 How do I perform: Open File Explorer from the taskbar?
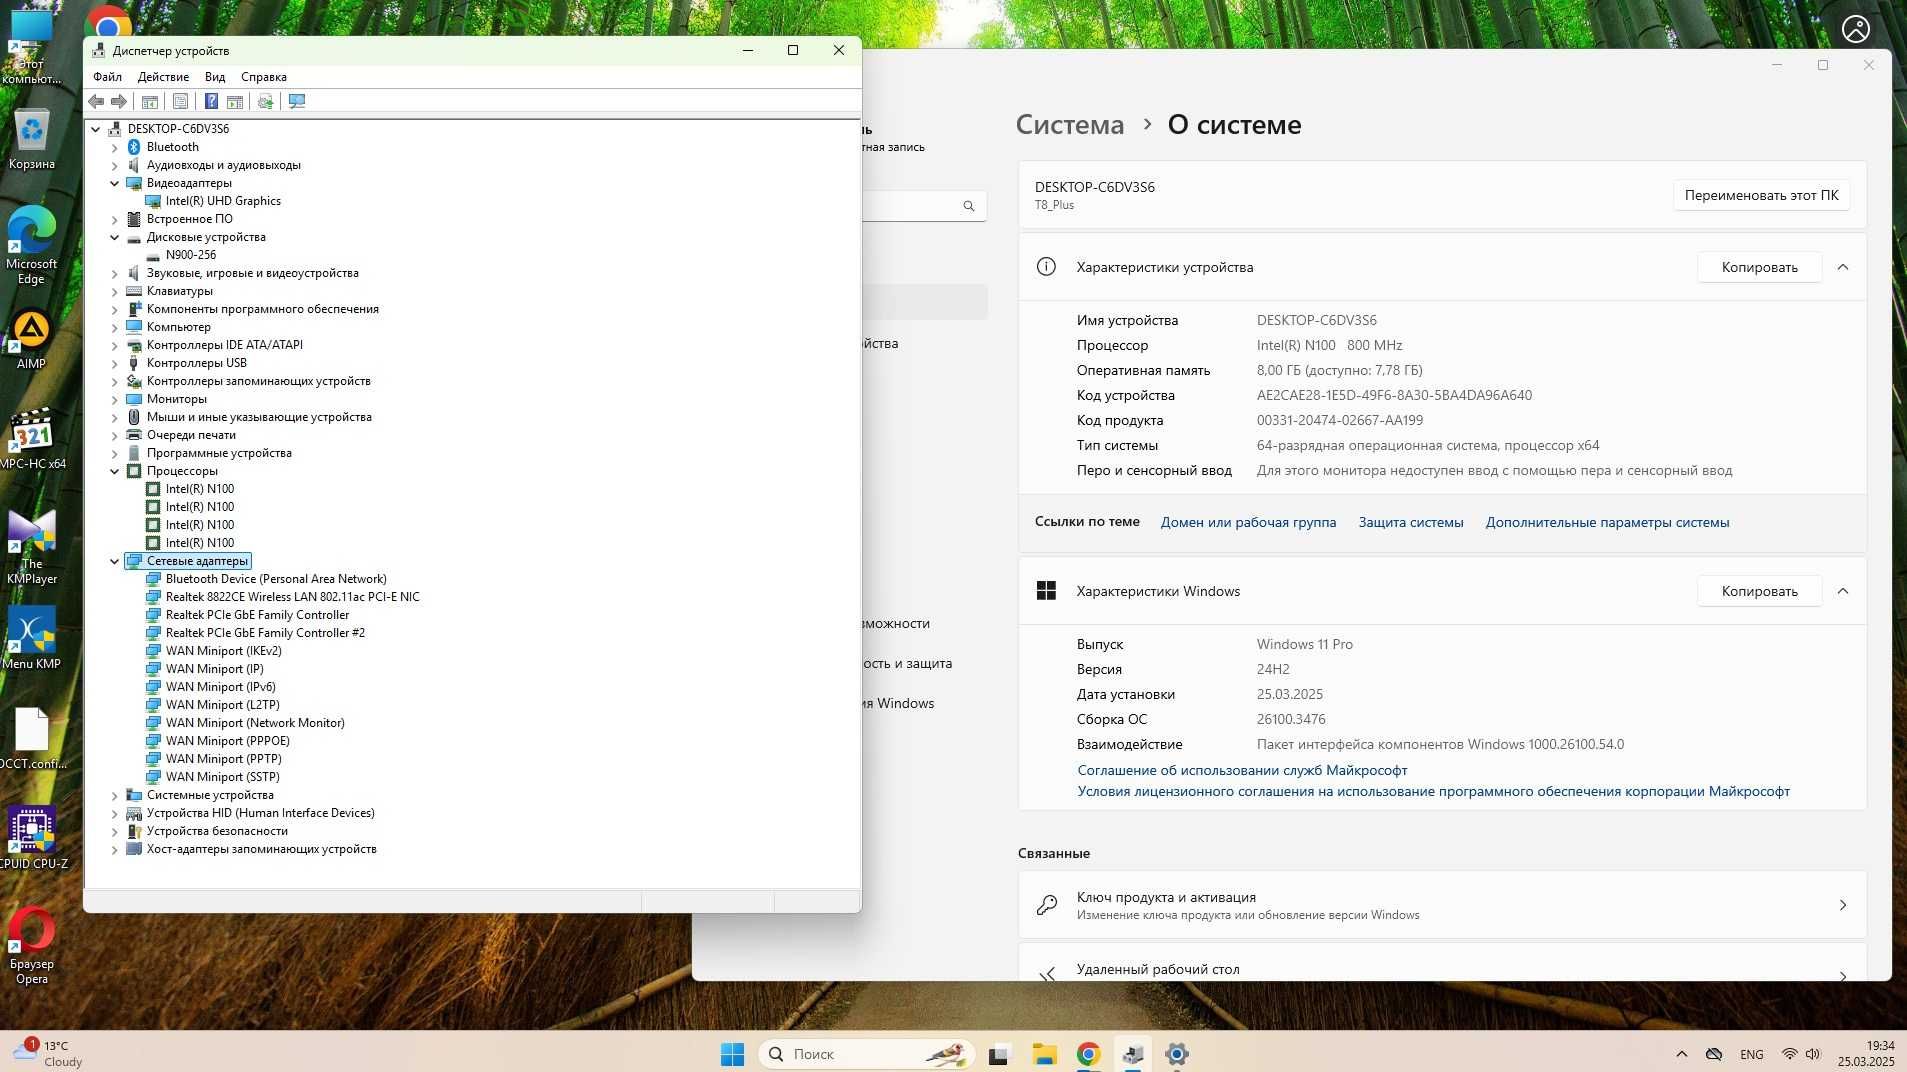coord(1044,1054)
